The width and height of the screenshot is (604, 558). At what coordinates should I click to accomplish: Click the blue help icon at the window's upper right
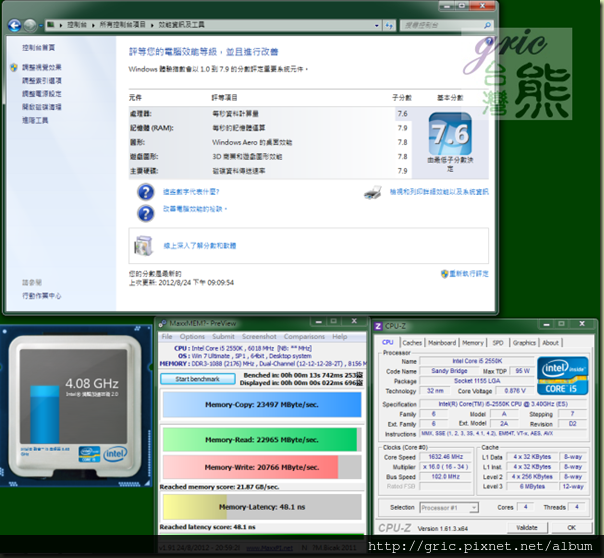tap(489, 41)
